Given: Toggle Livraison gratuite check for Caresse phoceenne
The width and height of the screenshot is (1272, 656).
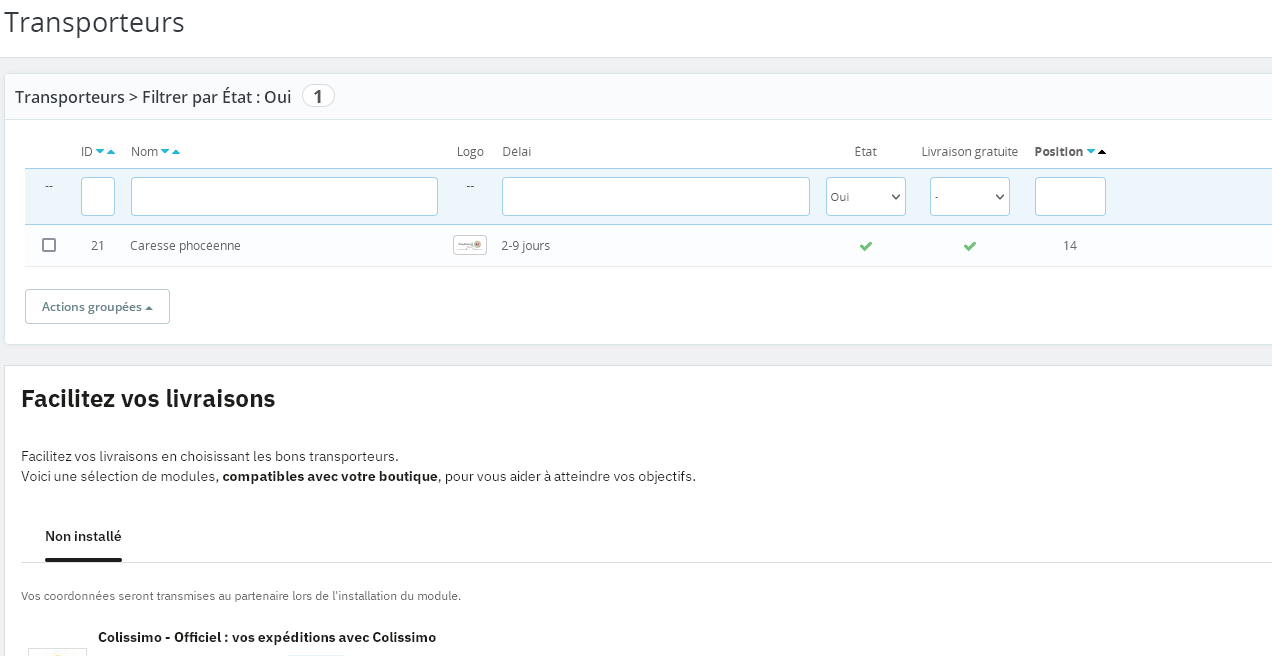Looking at the screenshot, I should tap(970, 246).
